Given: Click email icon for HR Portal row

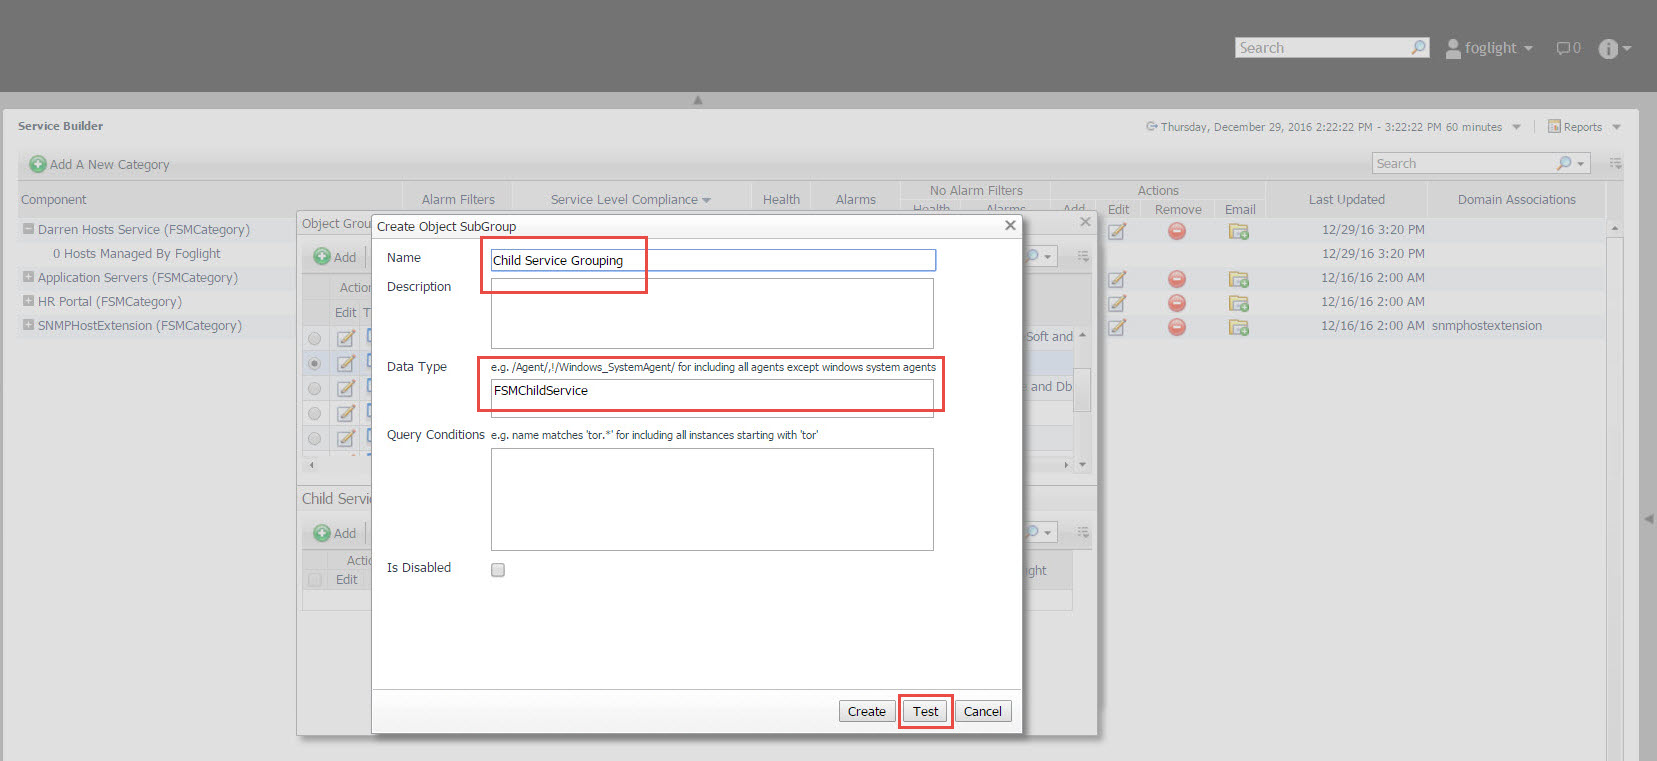Looking at the screenshot, I should click(x=1239, y=303).
